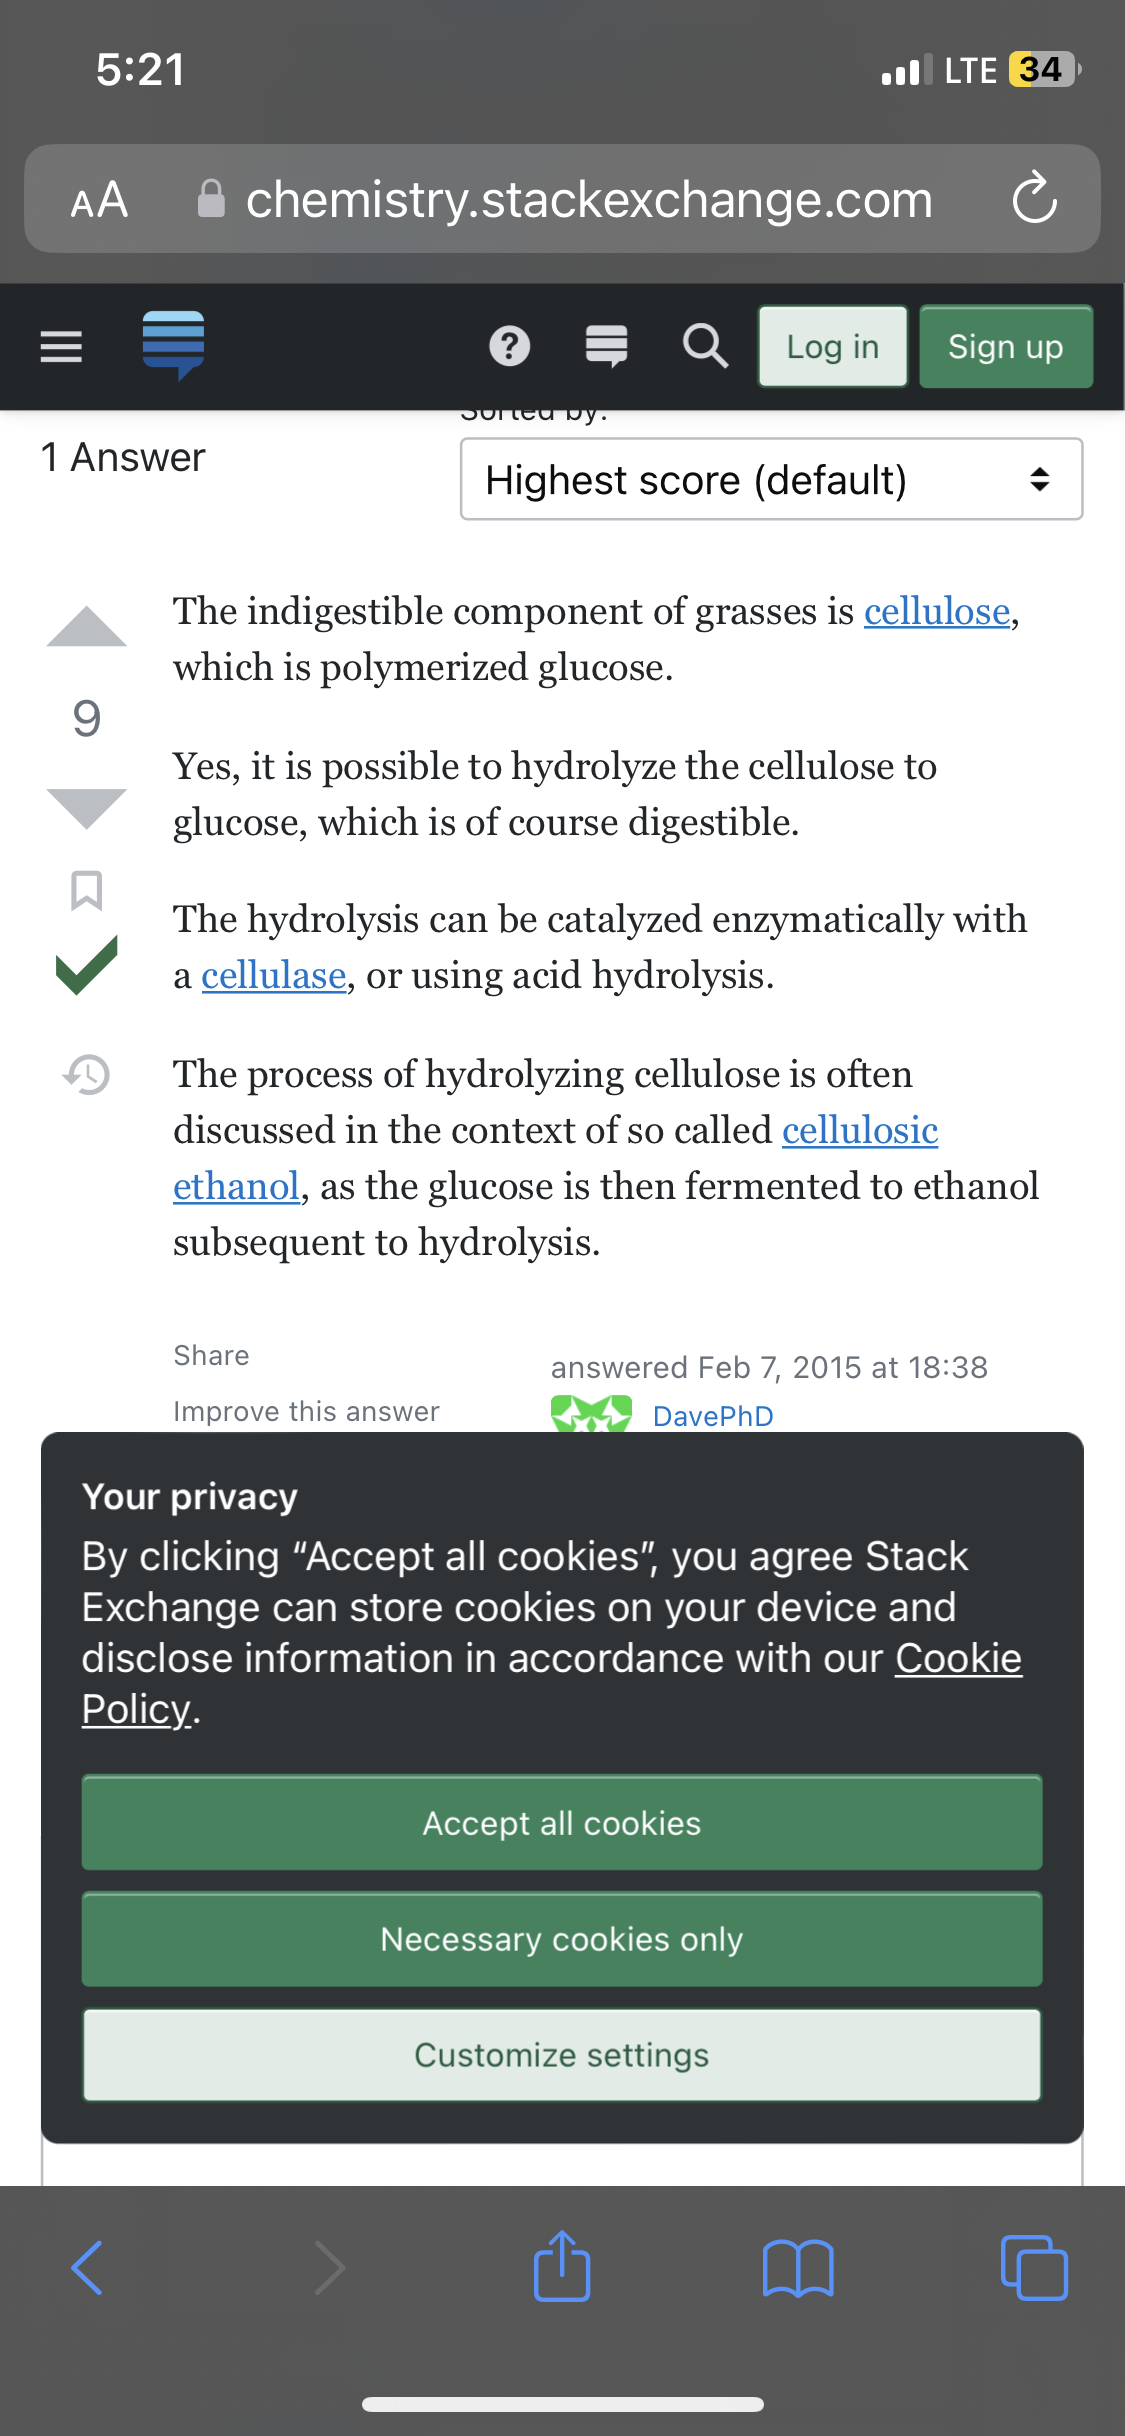This screenshot has height=2436, width=1125.
Task: Accept all cookies
Action: pos(562,1823)
